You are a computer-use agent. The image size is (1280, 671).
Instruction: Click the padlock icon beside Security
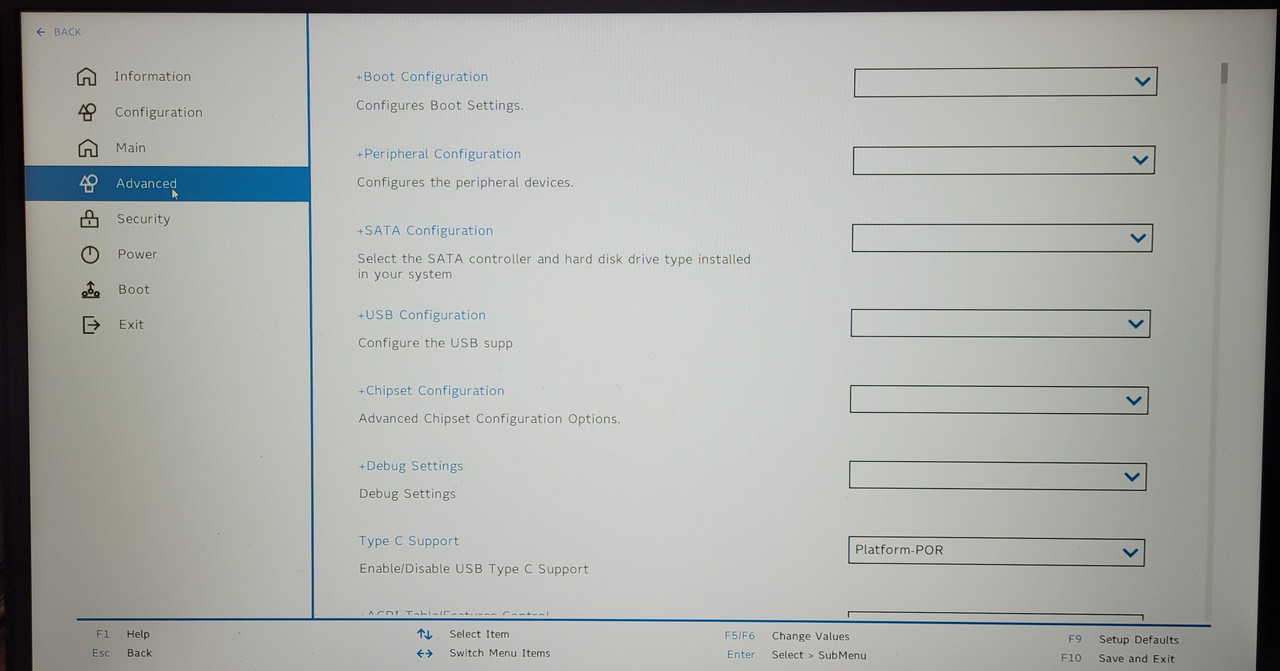click(89, 219)
